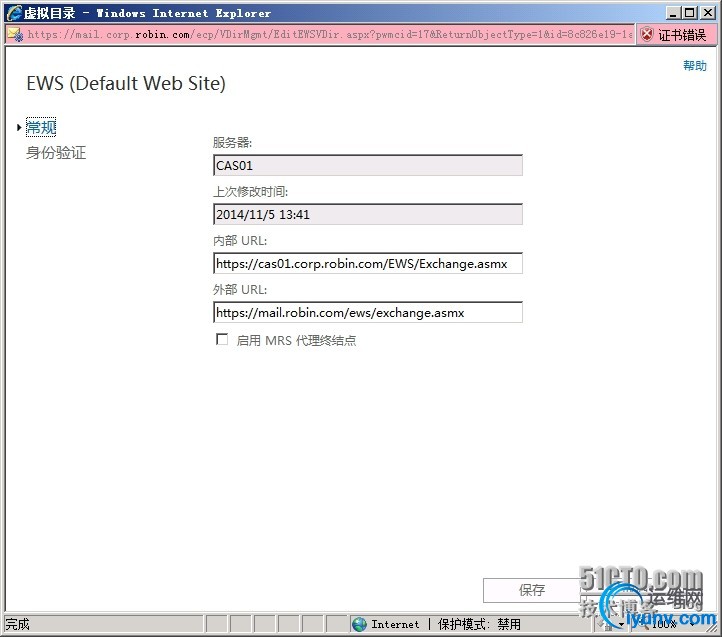Switch to the 身份验证 tab
722x637 pixels.
click(56, 152)
